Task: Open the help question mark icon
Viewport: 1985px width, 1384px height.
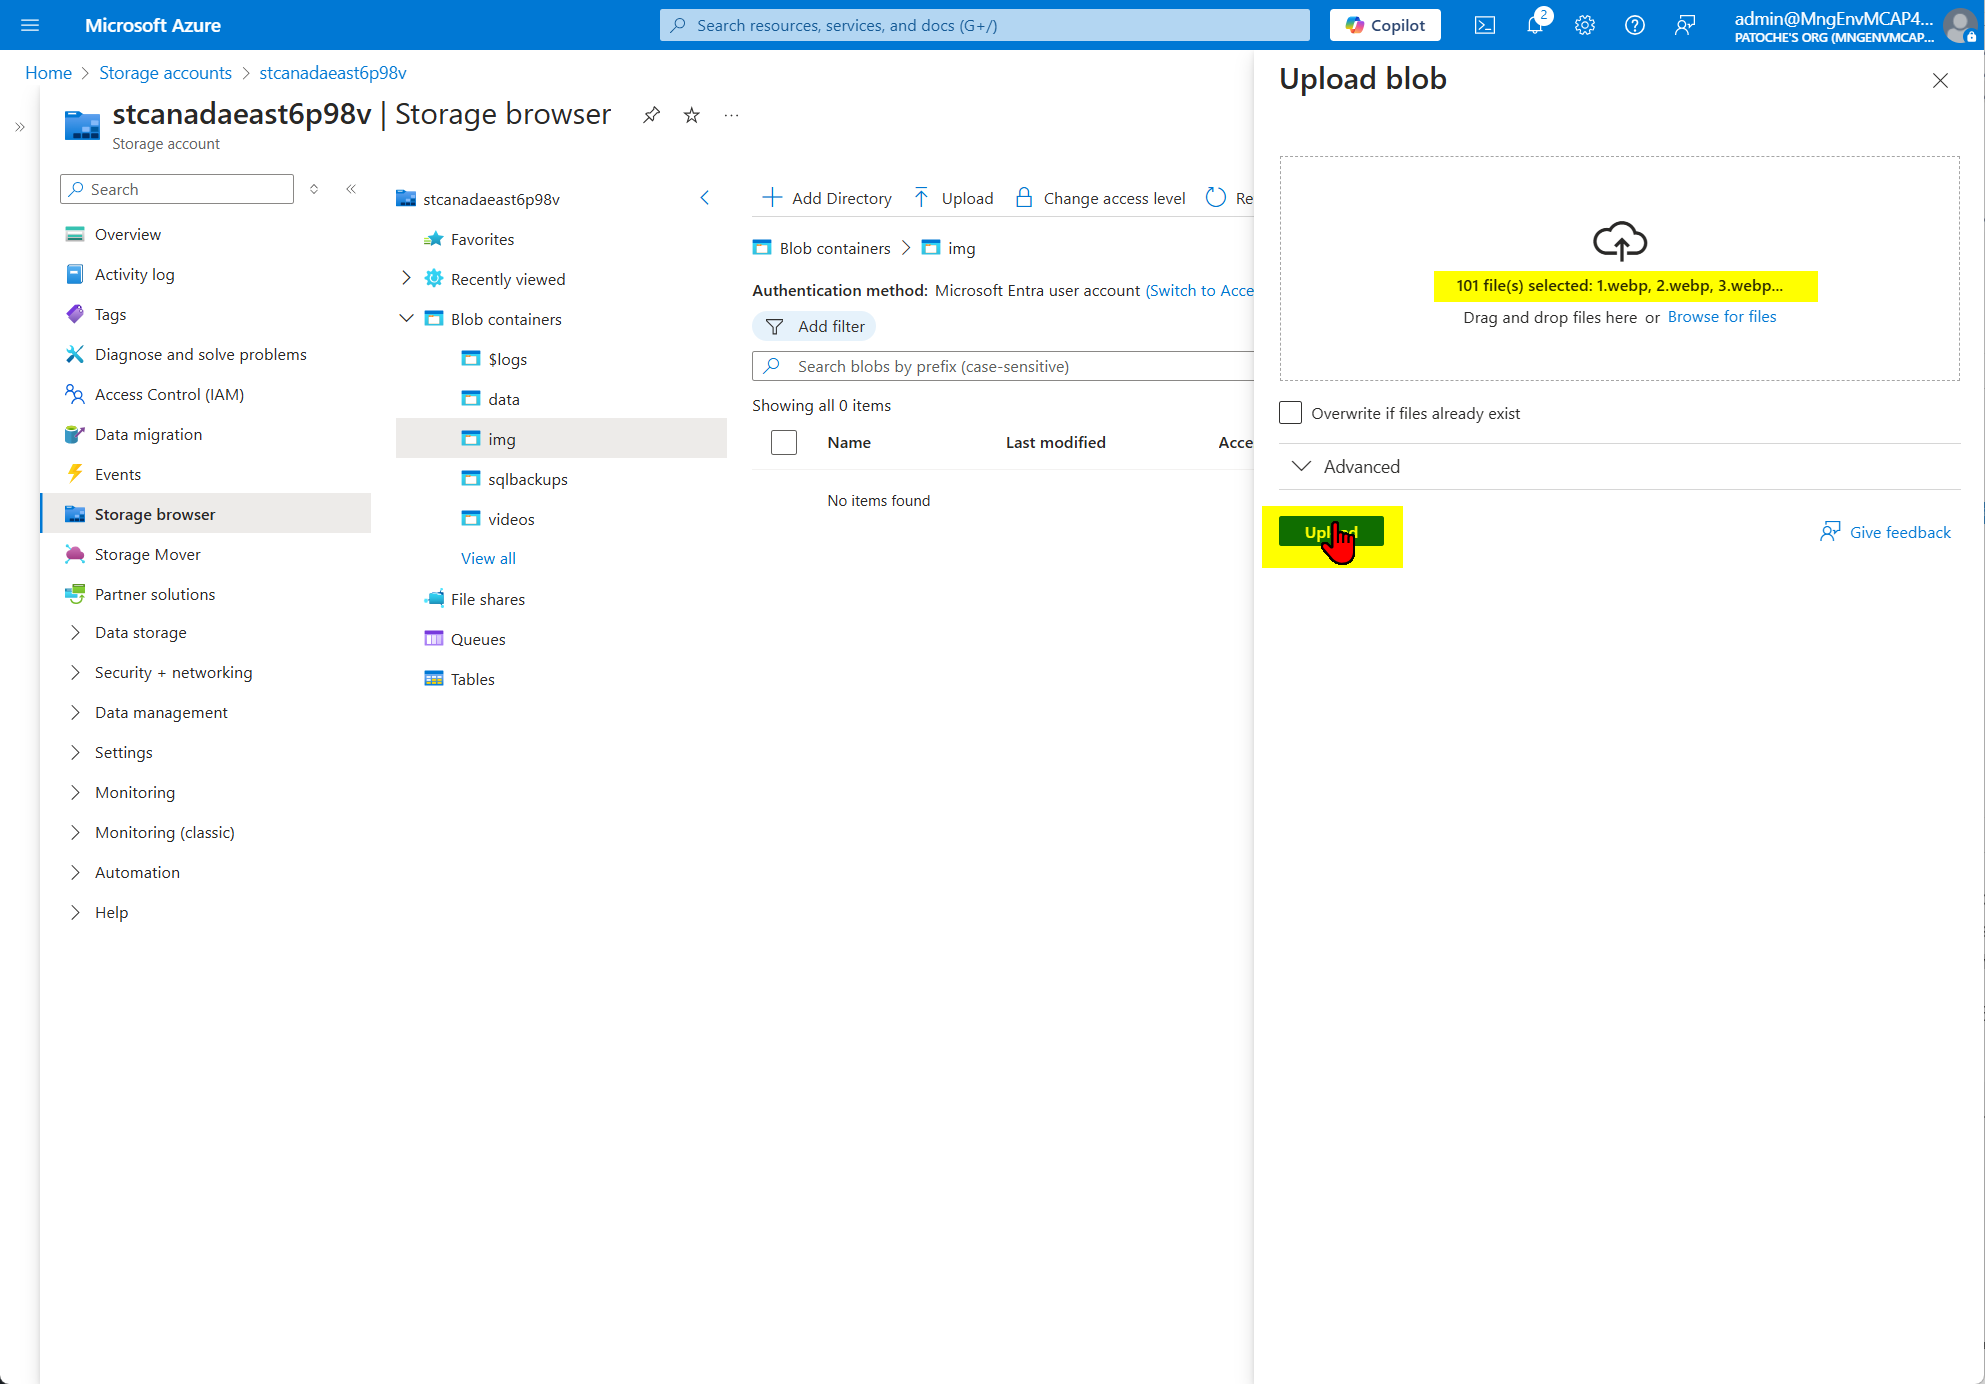Action: click(1635, 25)
